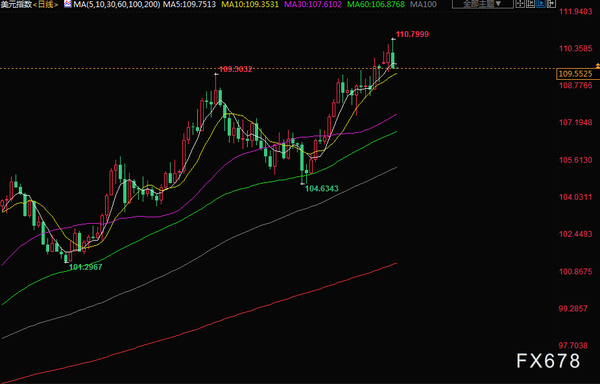Select the MA30:107.6102 legend label

pyautogui.click(x=313, y=5)
